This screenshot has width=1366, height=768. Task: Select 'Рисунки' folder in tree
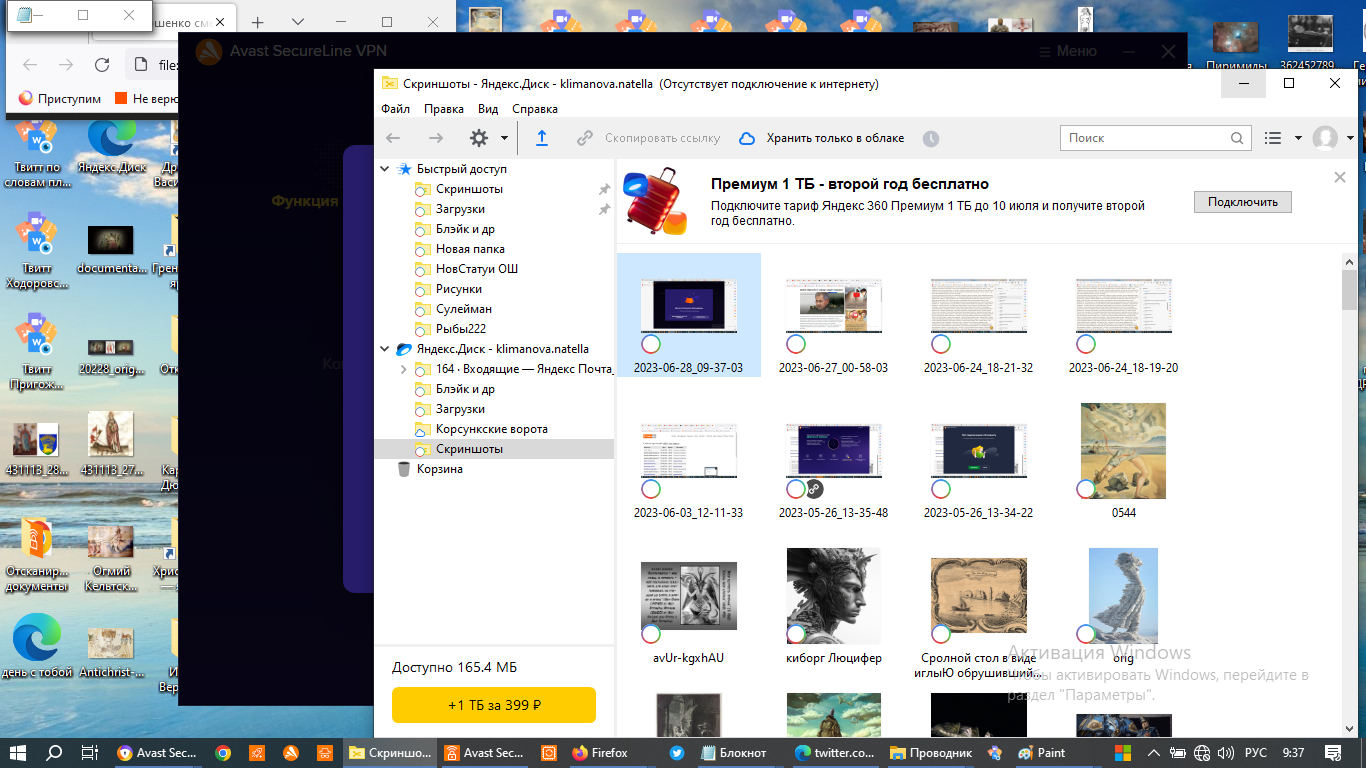pos(459,289)
